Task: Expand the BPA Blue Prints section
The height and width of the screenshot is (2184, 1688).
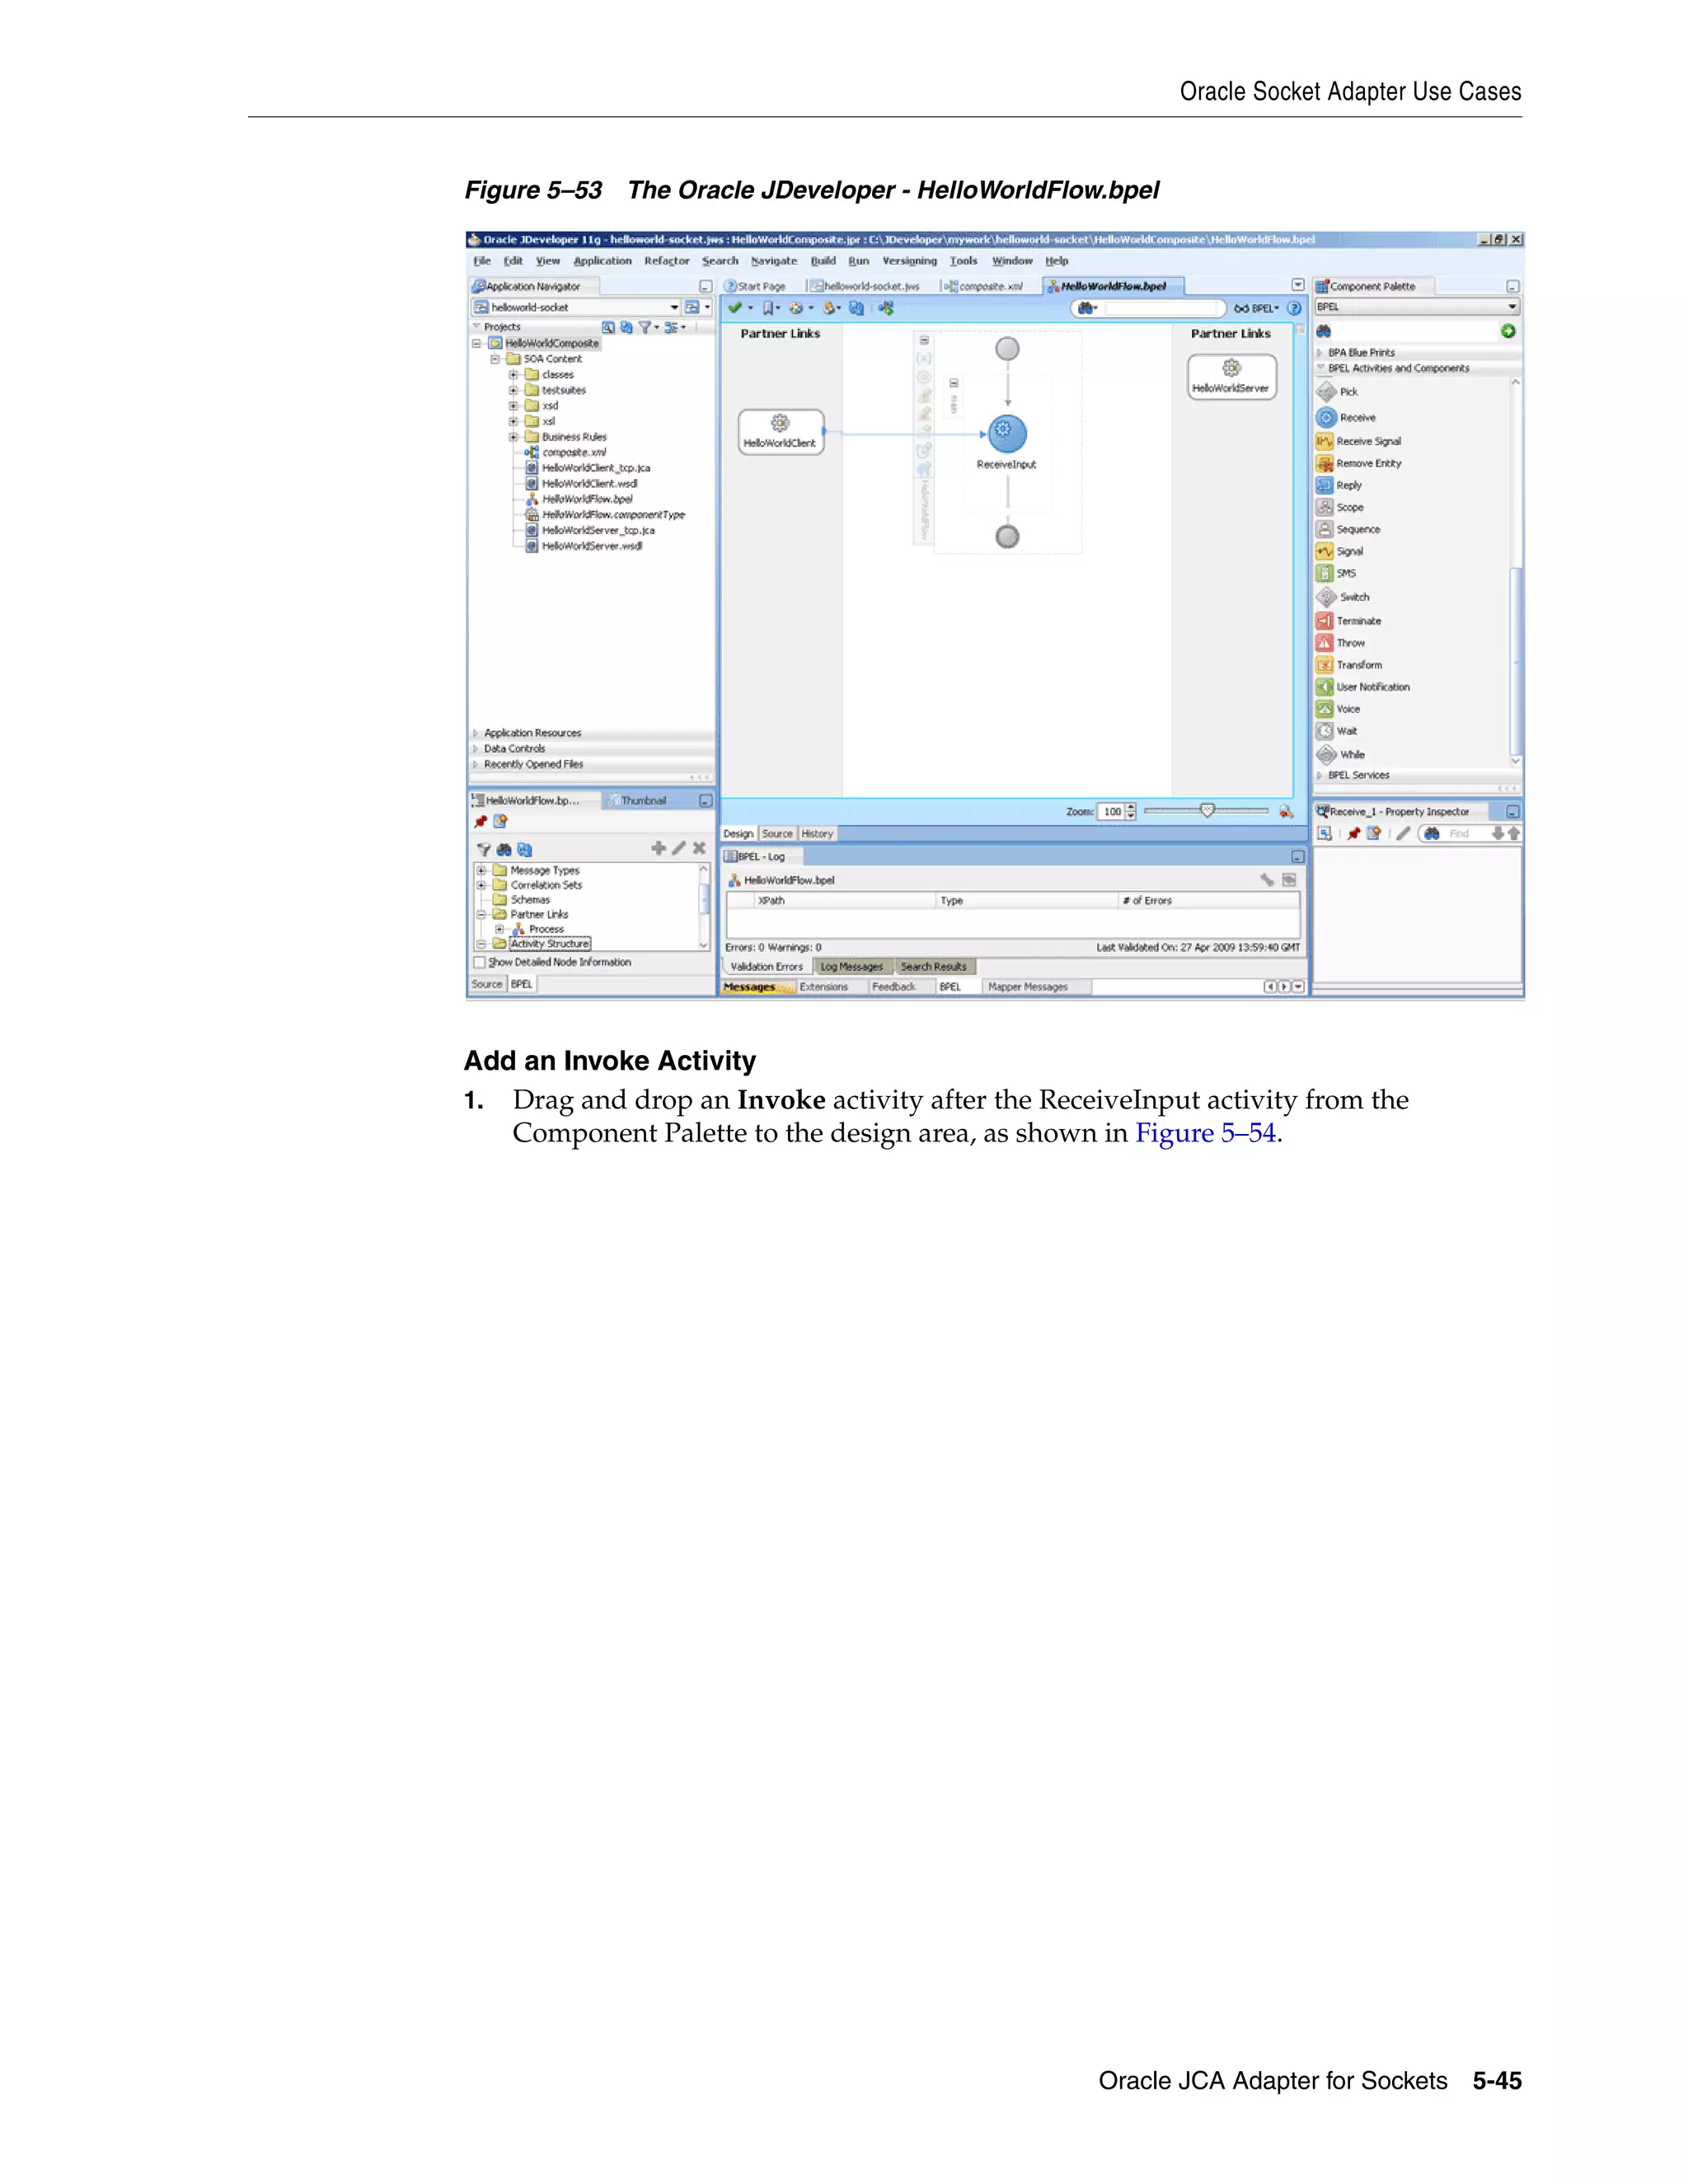Action: [x=1320, y=353]
